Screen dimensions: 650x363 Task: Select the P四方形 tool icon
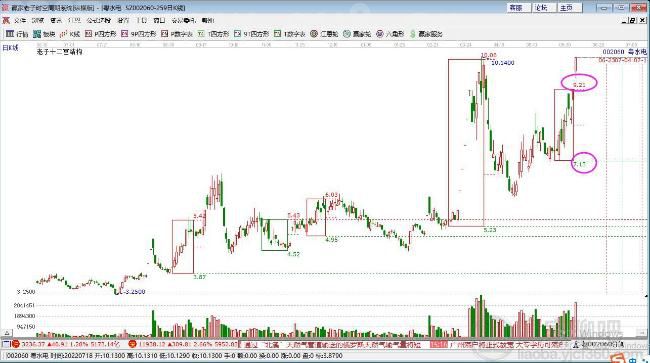pyautogui.click(x=101, y=34)
